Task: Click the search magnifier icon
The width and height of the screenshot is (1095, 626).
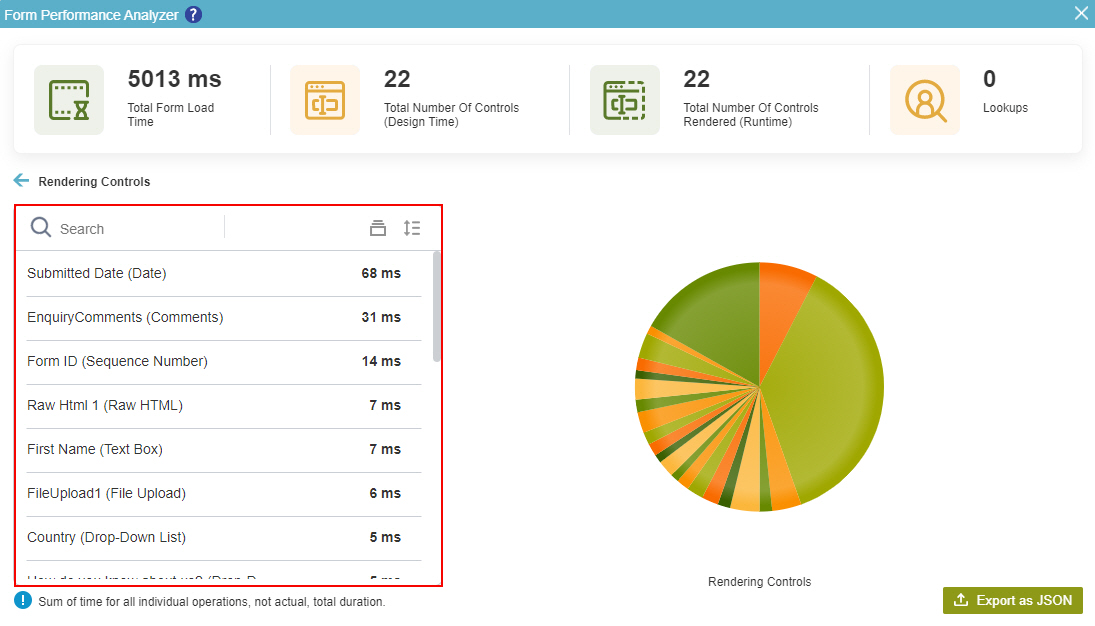Action: [41, 227]
